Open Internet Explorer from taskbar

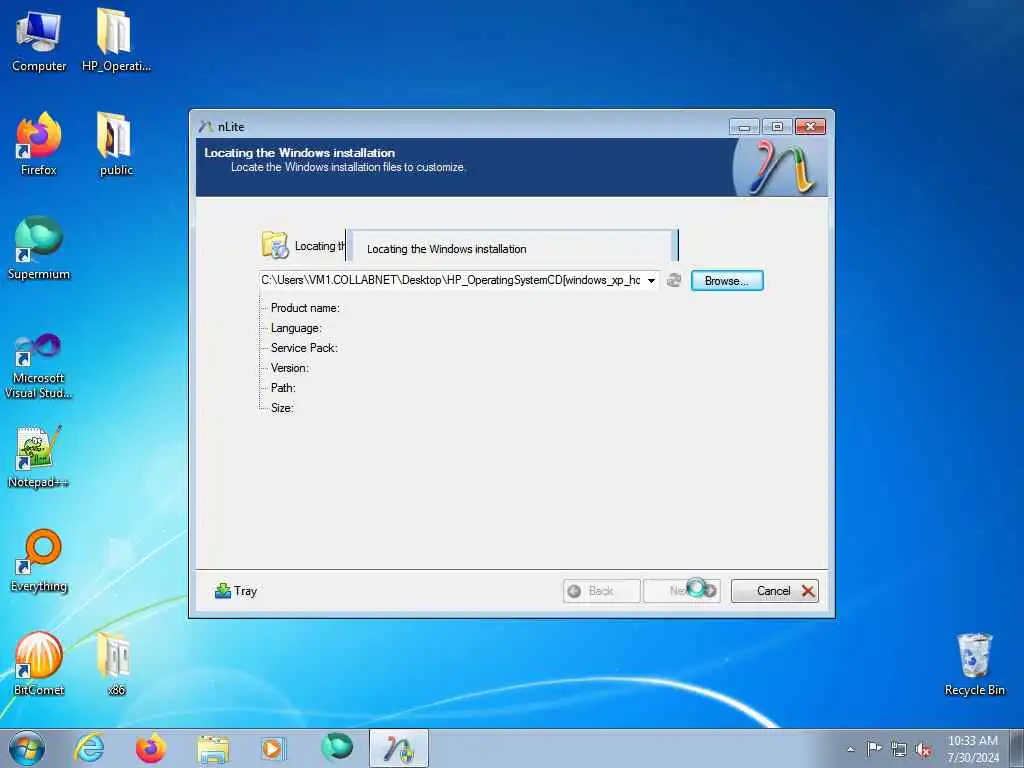click(89, 748)
